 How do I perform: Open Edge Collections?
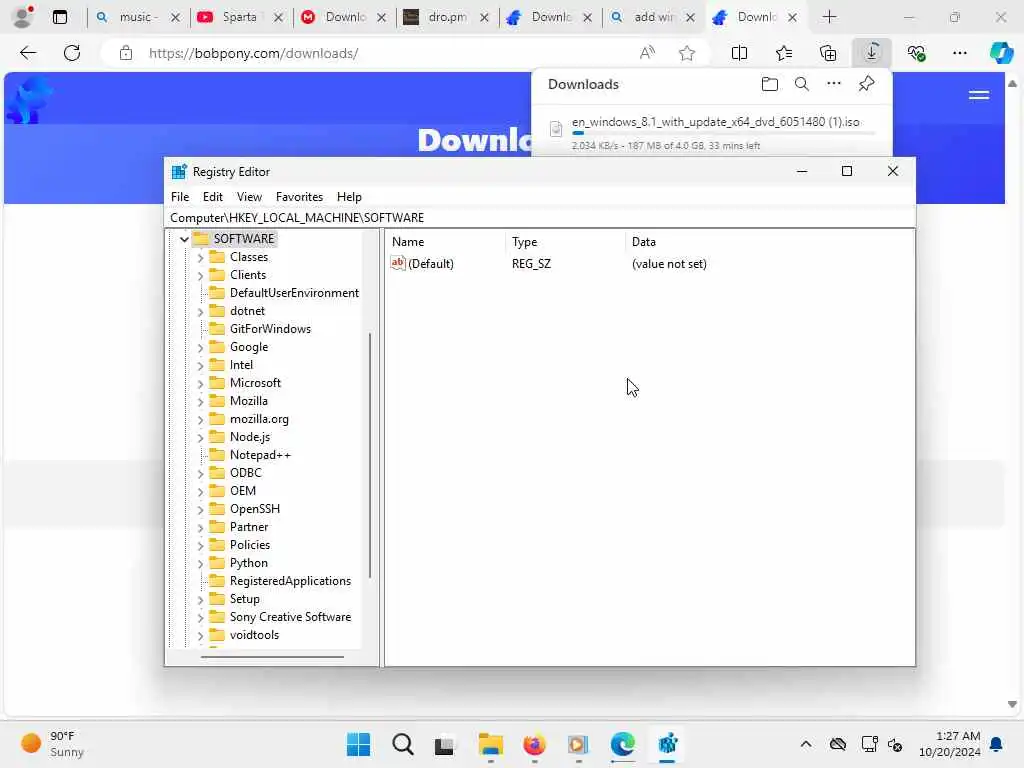[827, 53]
